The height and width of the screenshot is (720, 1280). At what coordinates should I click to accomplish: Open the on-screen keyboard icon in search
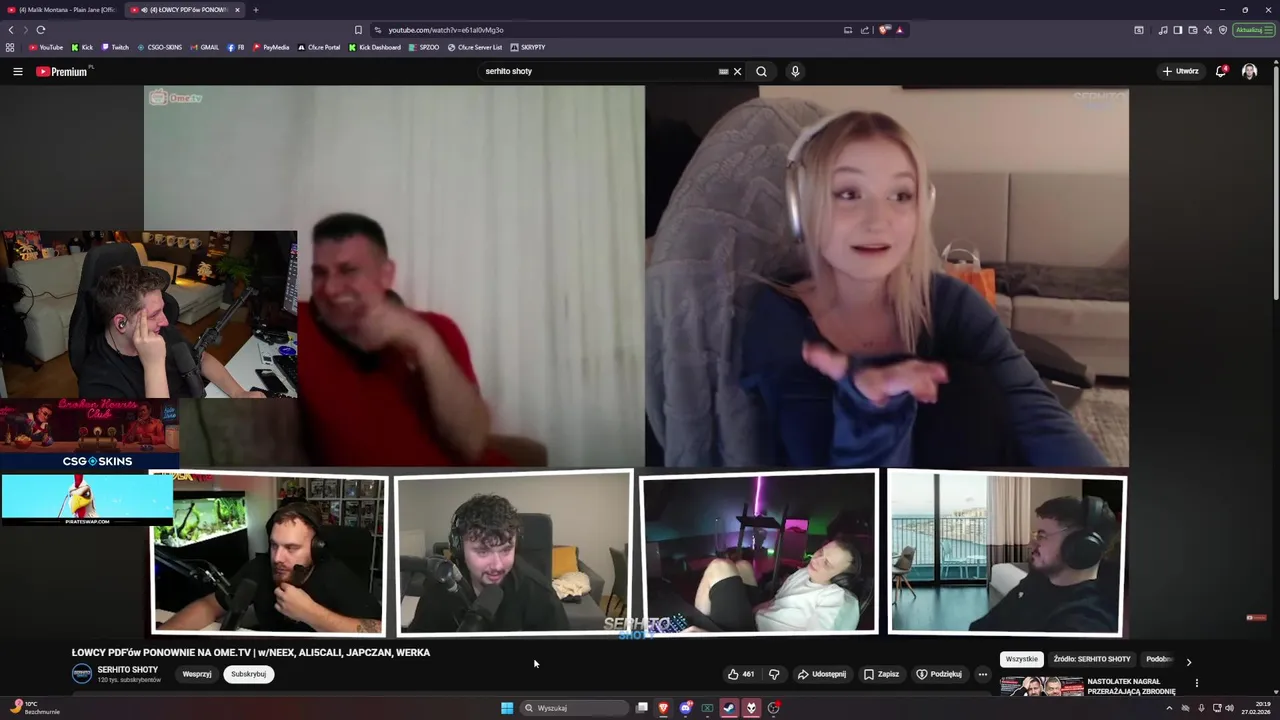[723, 71]
